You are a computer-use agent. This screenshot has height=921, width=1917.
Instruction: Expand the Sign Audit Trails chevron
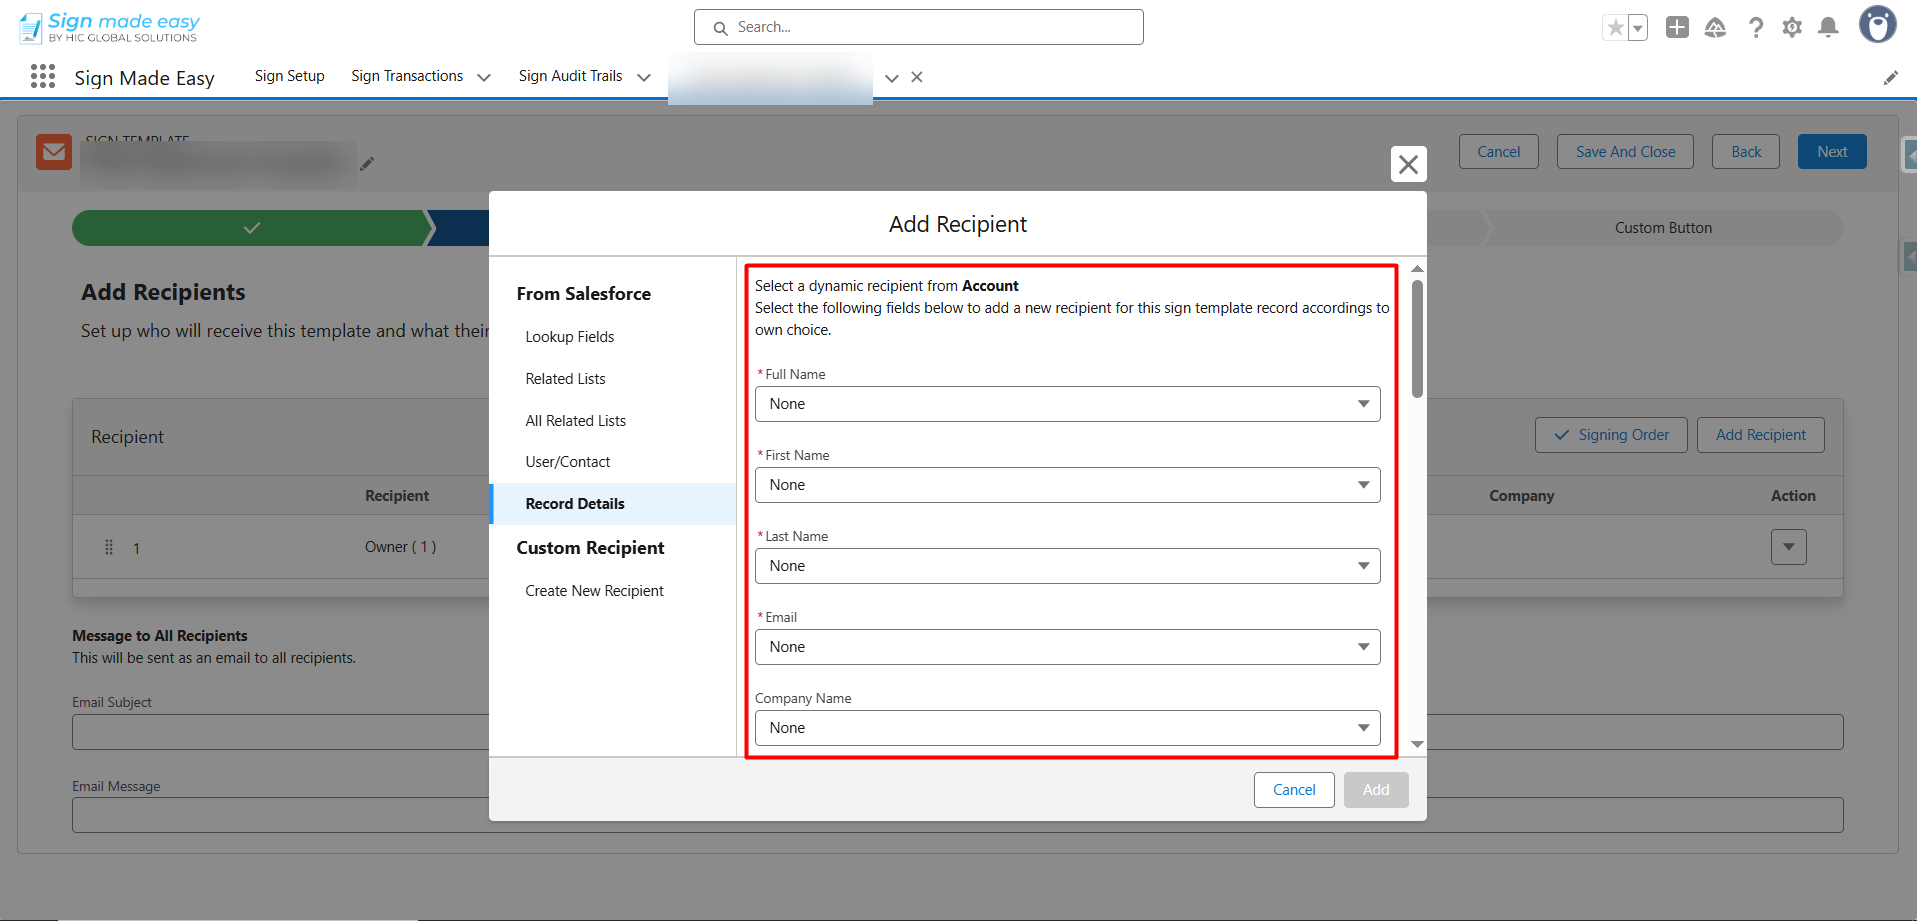[644, 77]
